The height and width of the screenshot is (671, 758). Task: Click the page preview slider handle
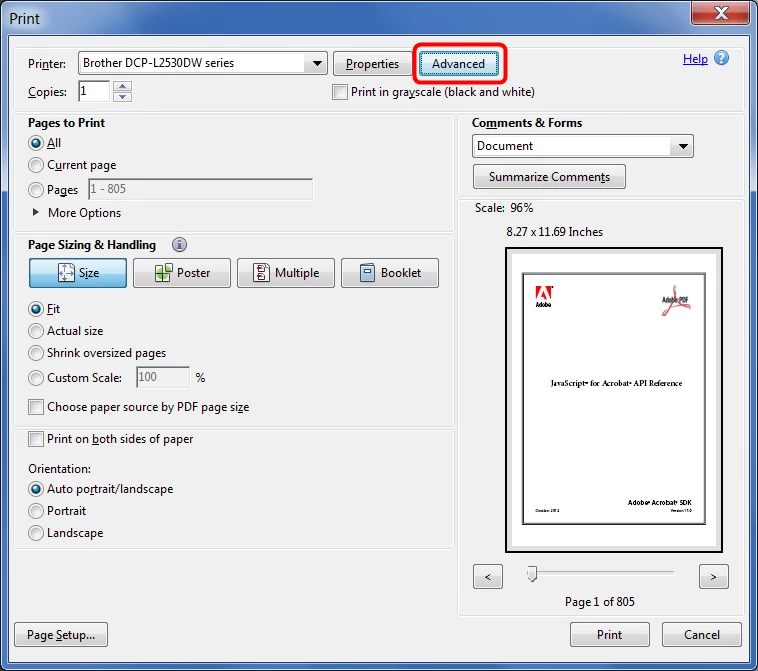click(x=532, y=574)
